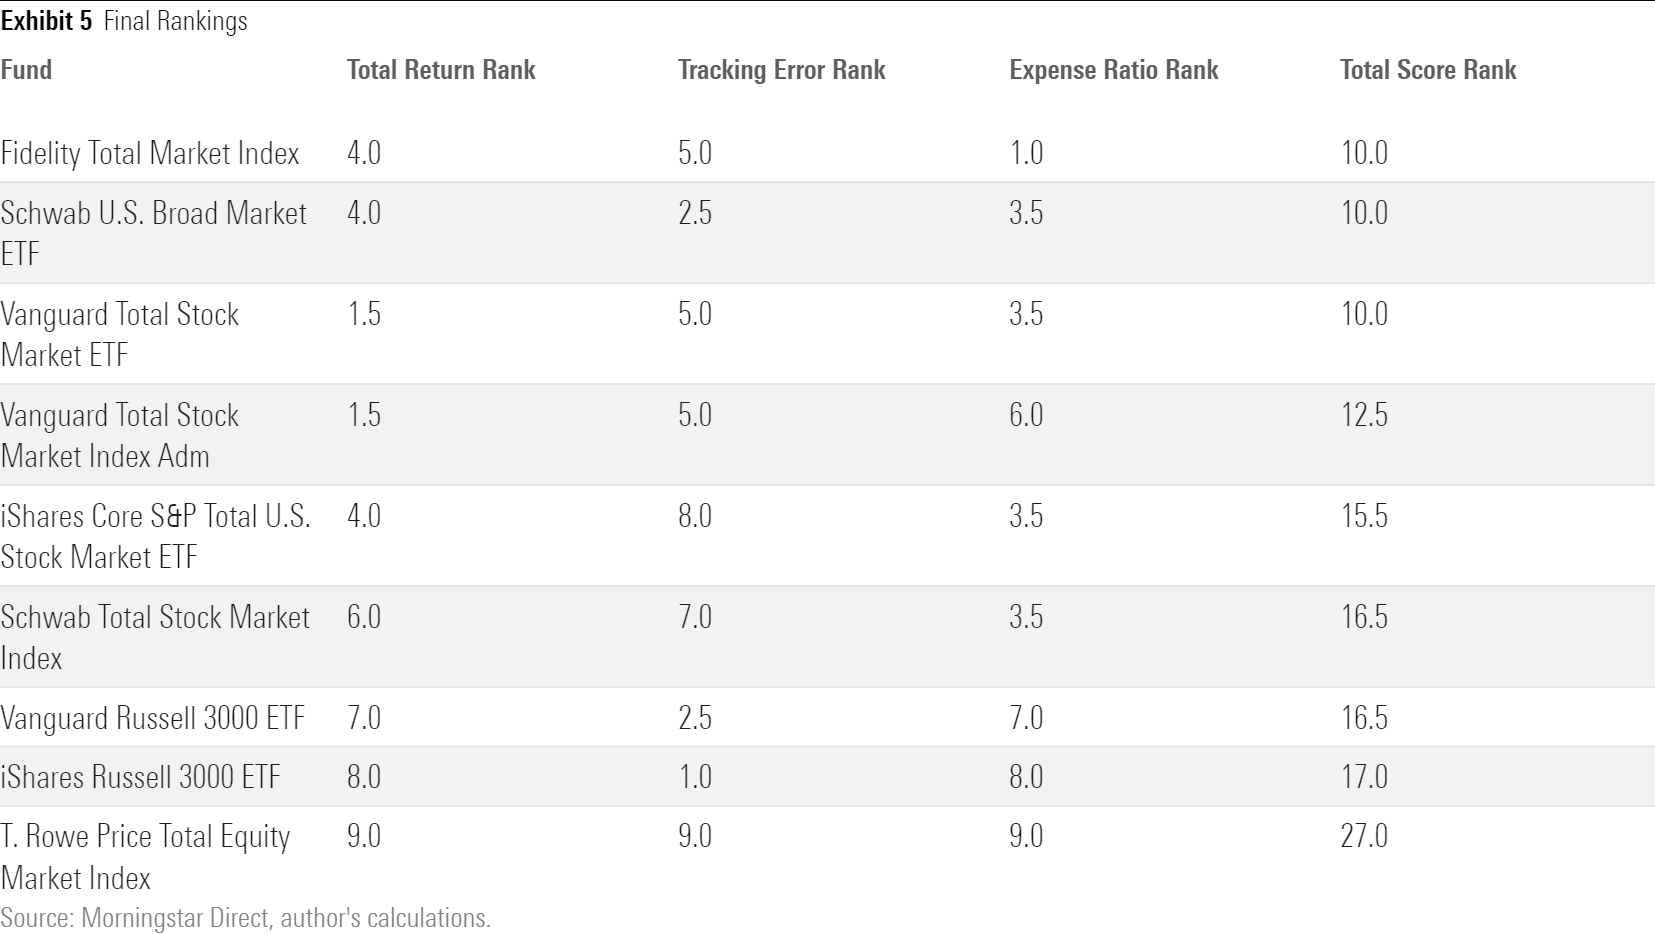Image resolution: width=1655 pixels, height=934 pixels.
Task: Click the Tracking Error Rank column header
Action: [x=781, y=70]
